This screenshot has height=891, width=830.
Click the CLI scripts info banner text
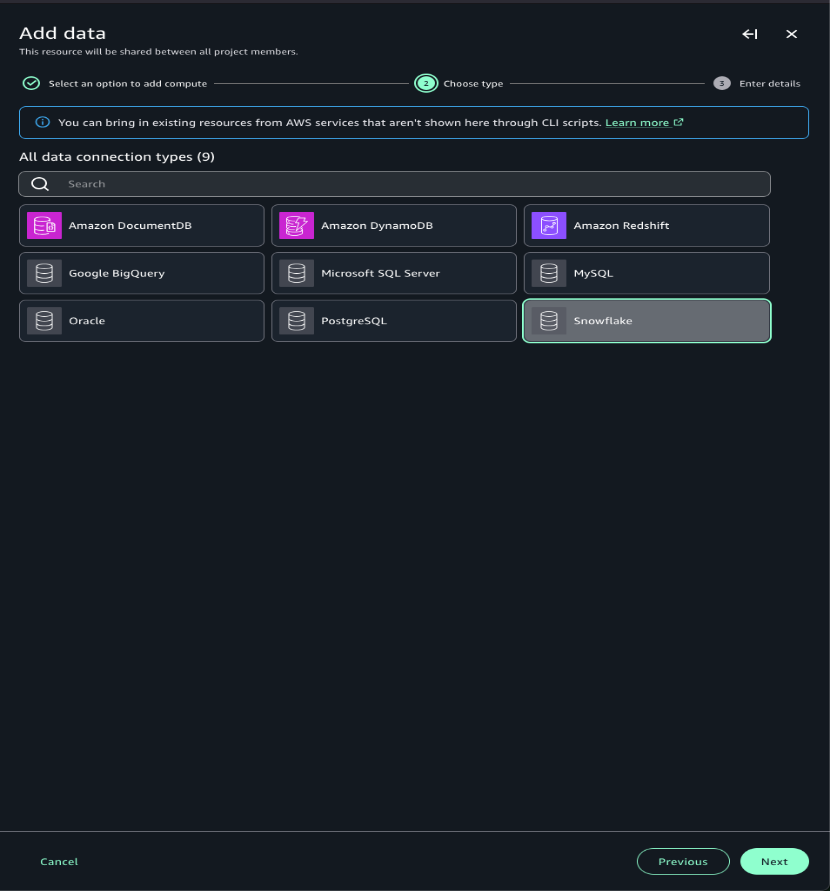(x=330, y=123)
